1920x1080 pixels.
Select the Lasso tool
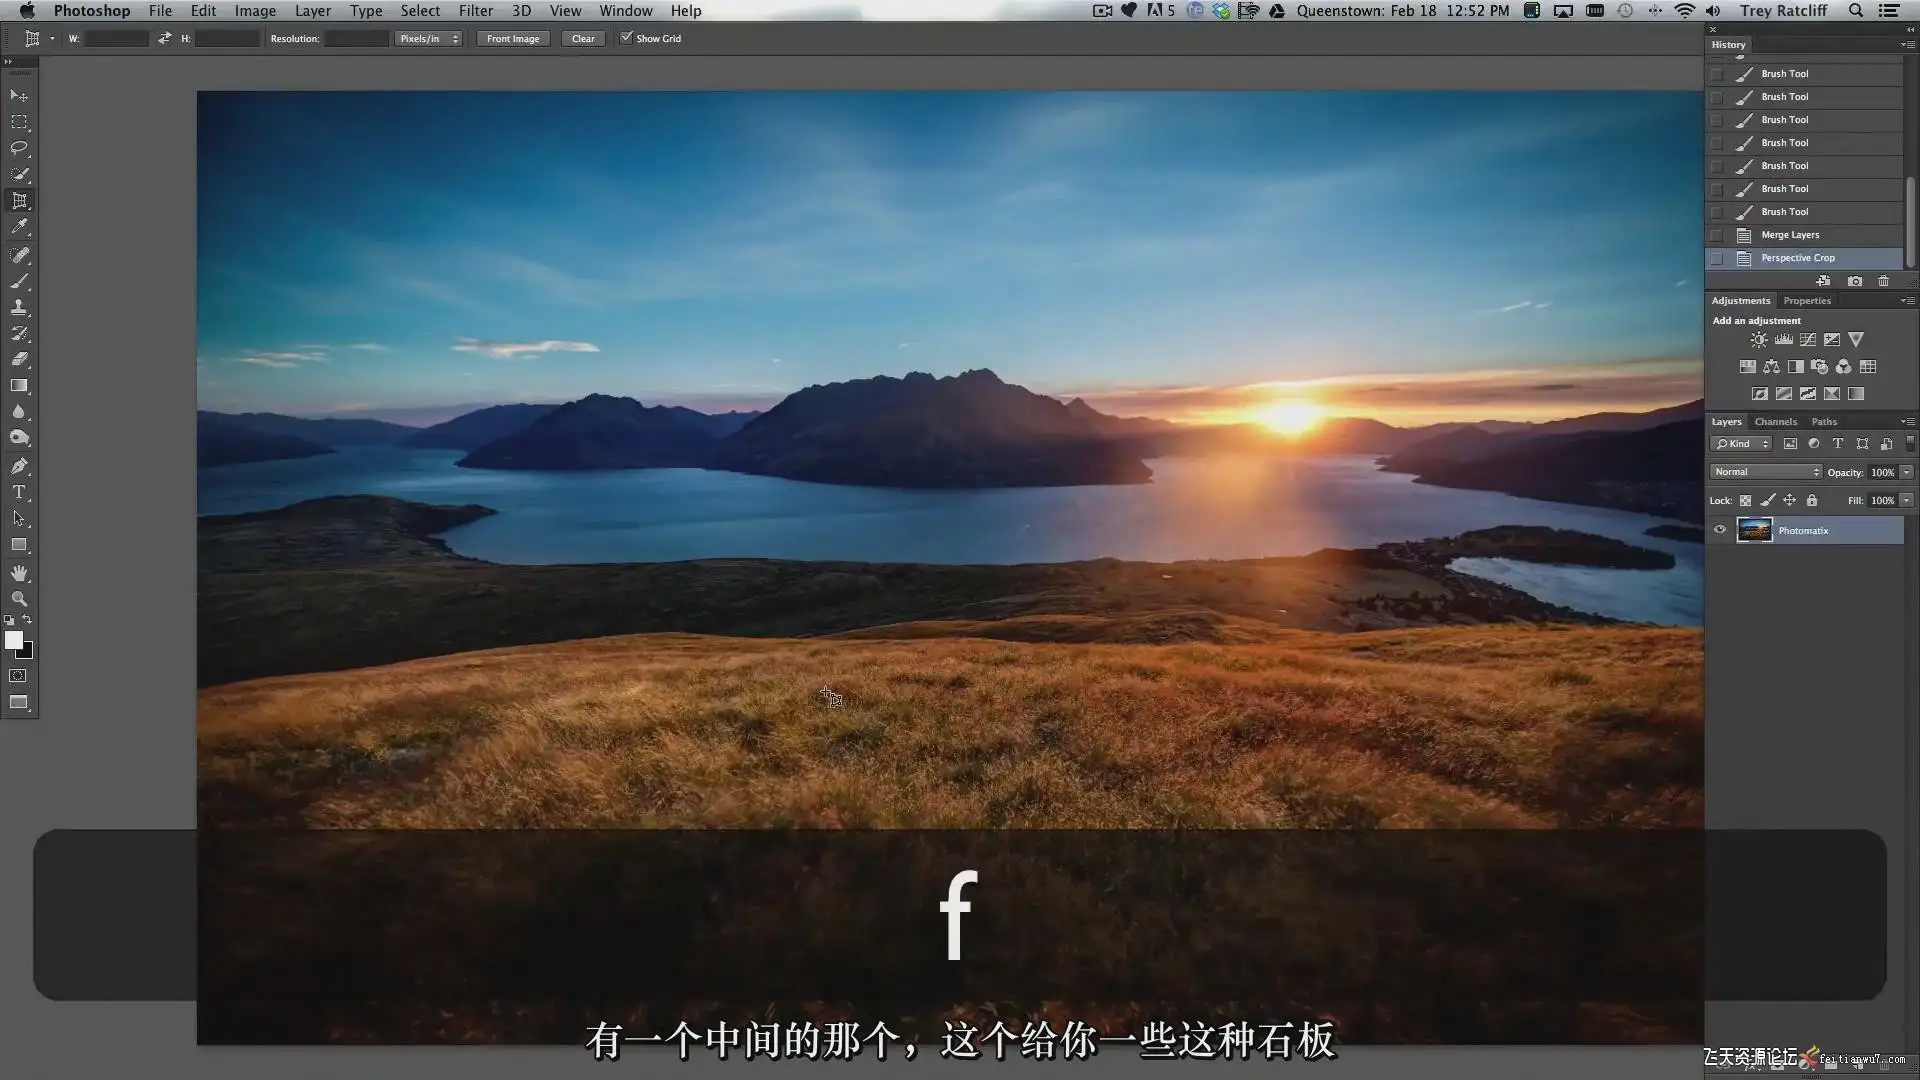click(19, 148)
